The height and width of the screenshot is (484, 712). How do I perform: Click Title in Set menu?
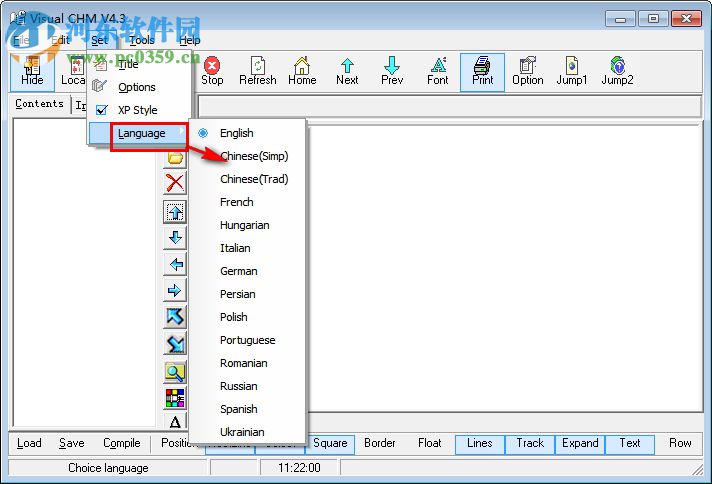[x=139, y=64]
